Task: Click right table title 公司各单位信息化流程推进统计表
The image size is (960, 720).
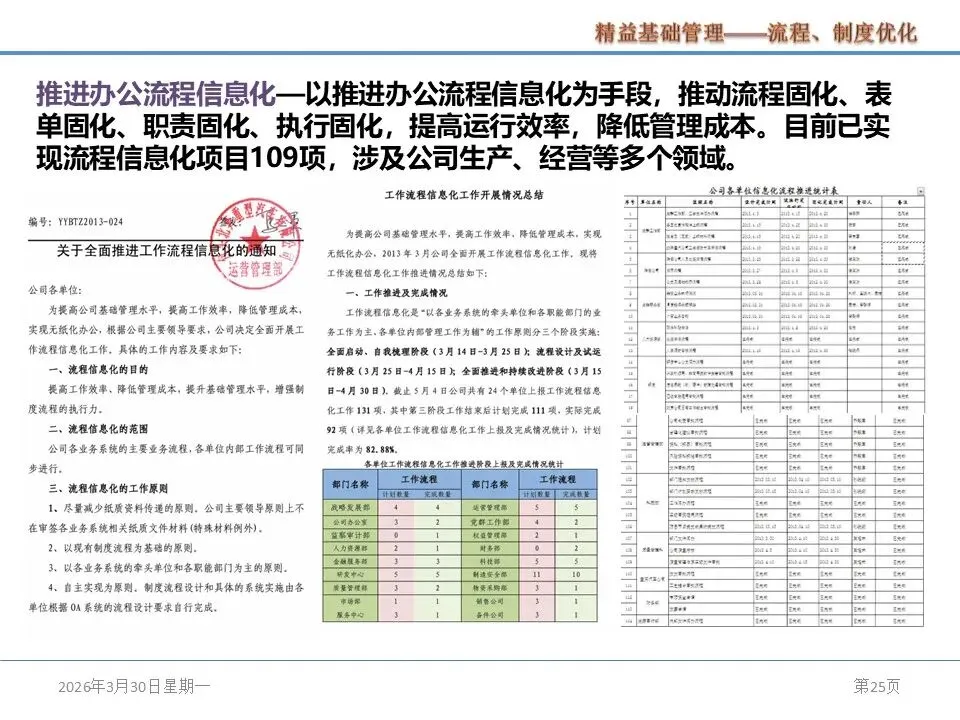Action: 773,190
